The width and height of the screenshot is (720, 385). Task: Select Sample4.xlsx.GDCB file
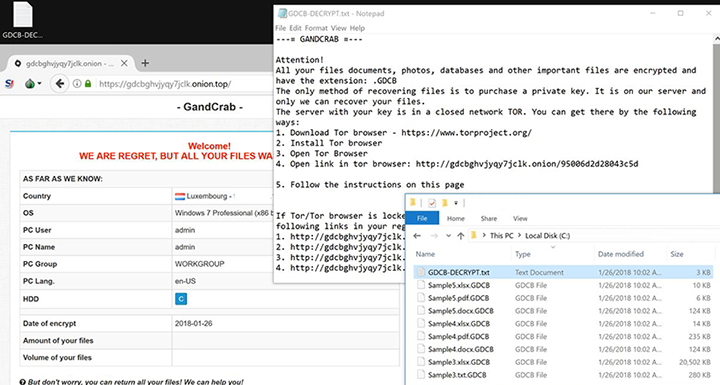pyautogui.click(x=459, y=324)
